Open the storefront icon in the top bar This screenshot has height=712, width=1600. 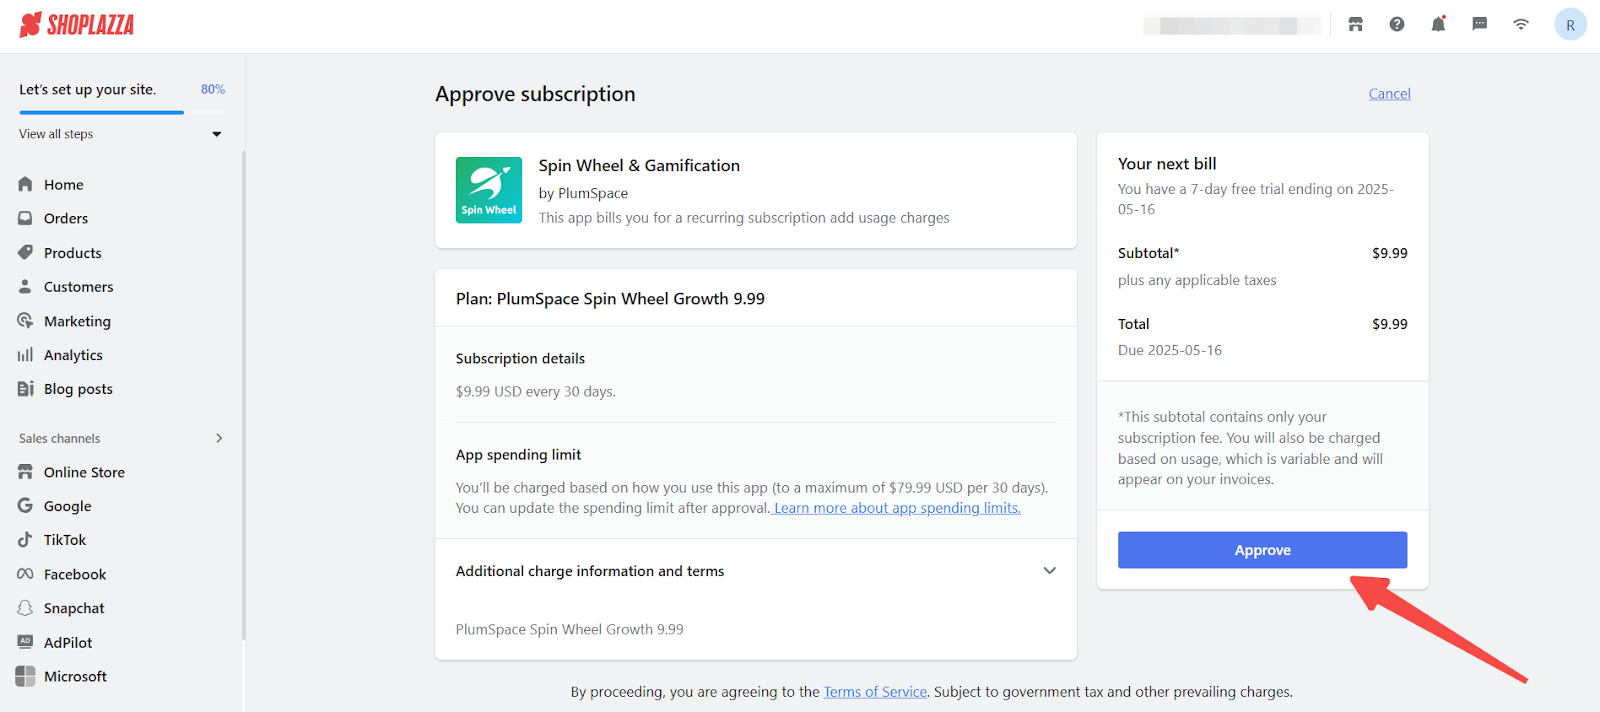pyautogui.click(x=1356, y=25)
